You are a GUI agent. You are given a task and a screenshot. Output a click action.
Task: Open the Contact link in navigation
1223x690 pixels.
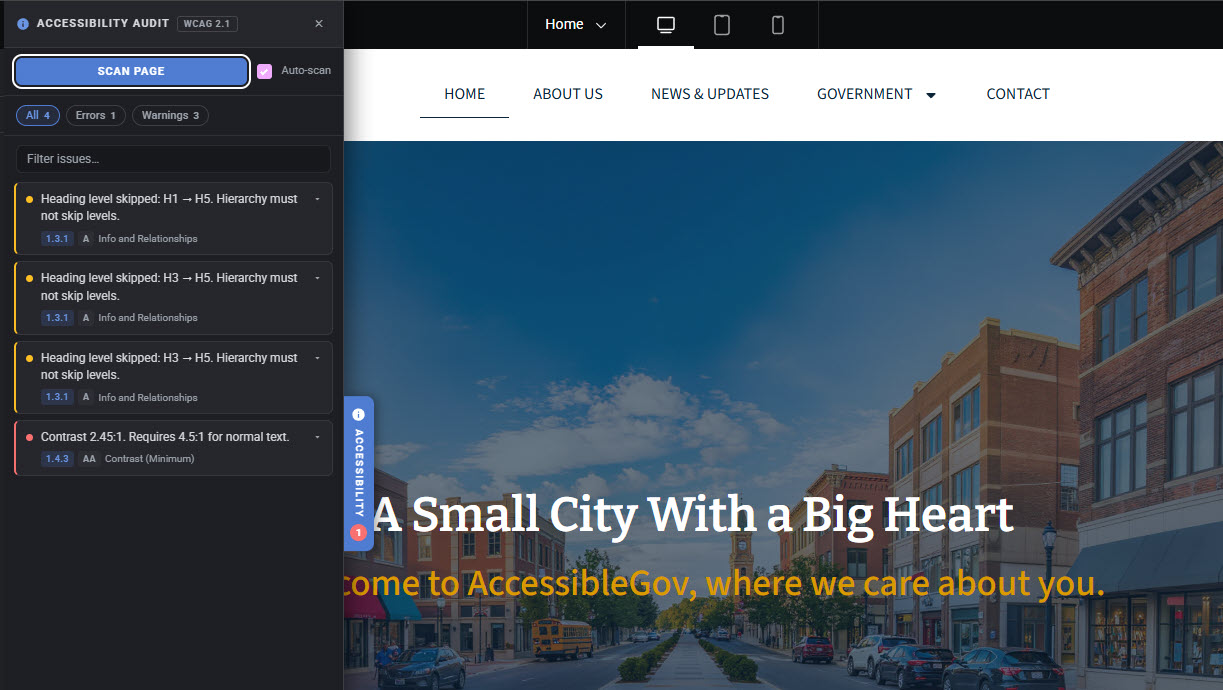1018,94
